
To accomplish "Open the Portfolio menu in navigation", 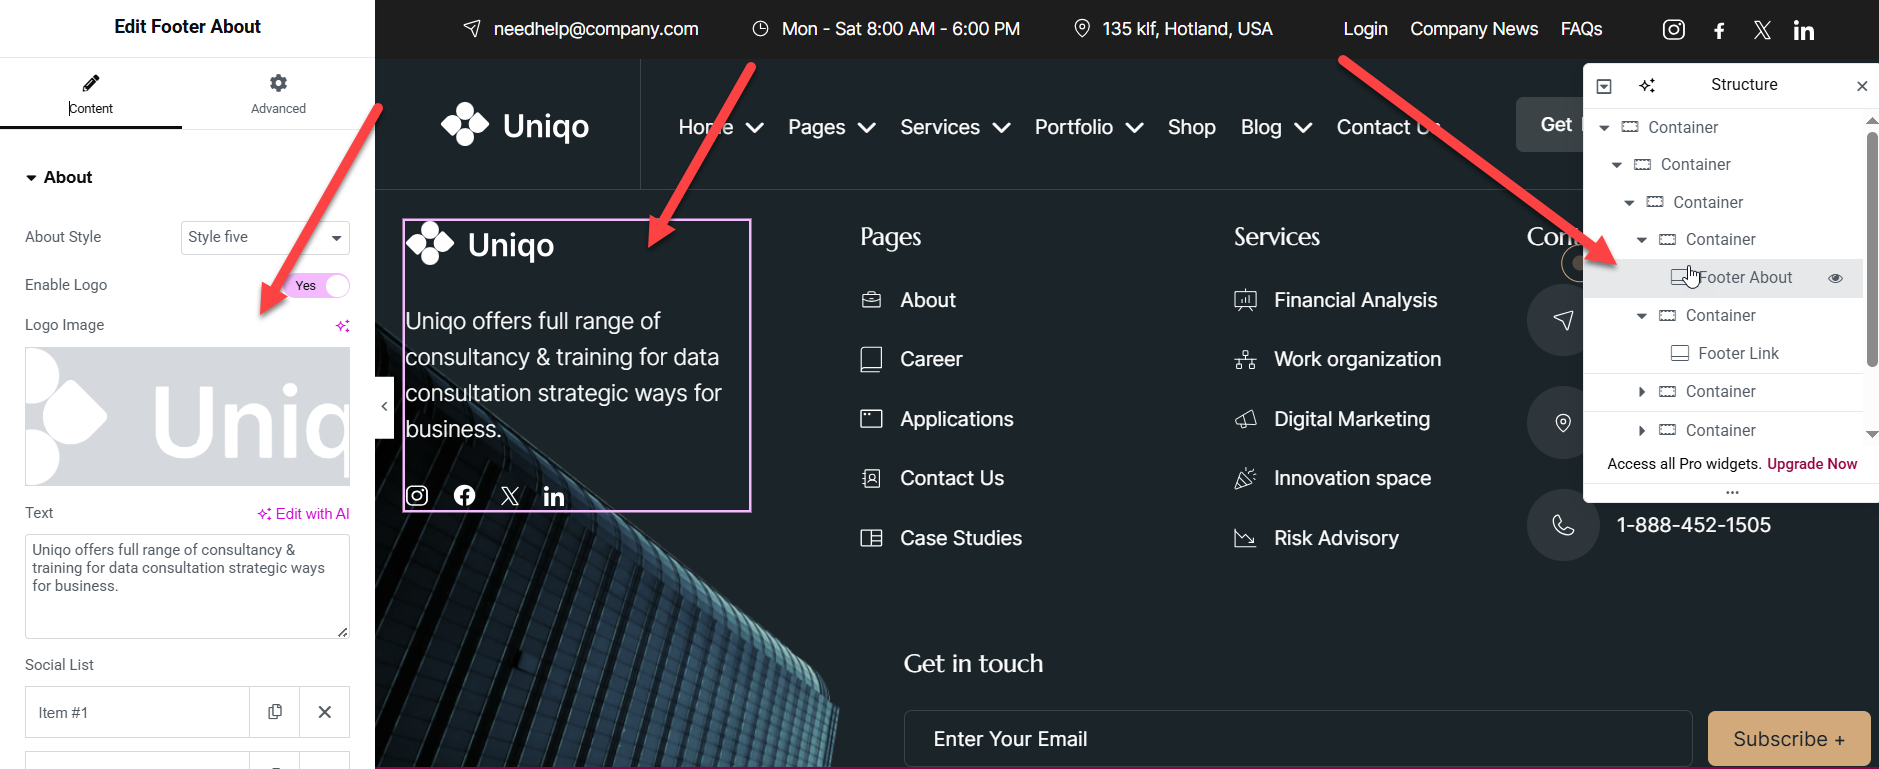I will coord(1088,127).
